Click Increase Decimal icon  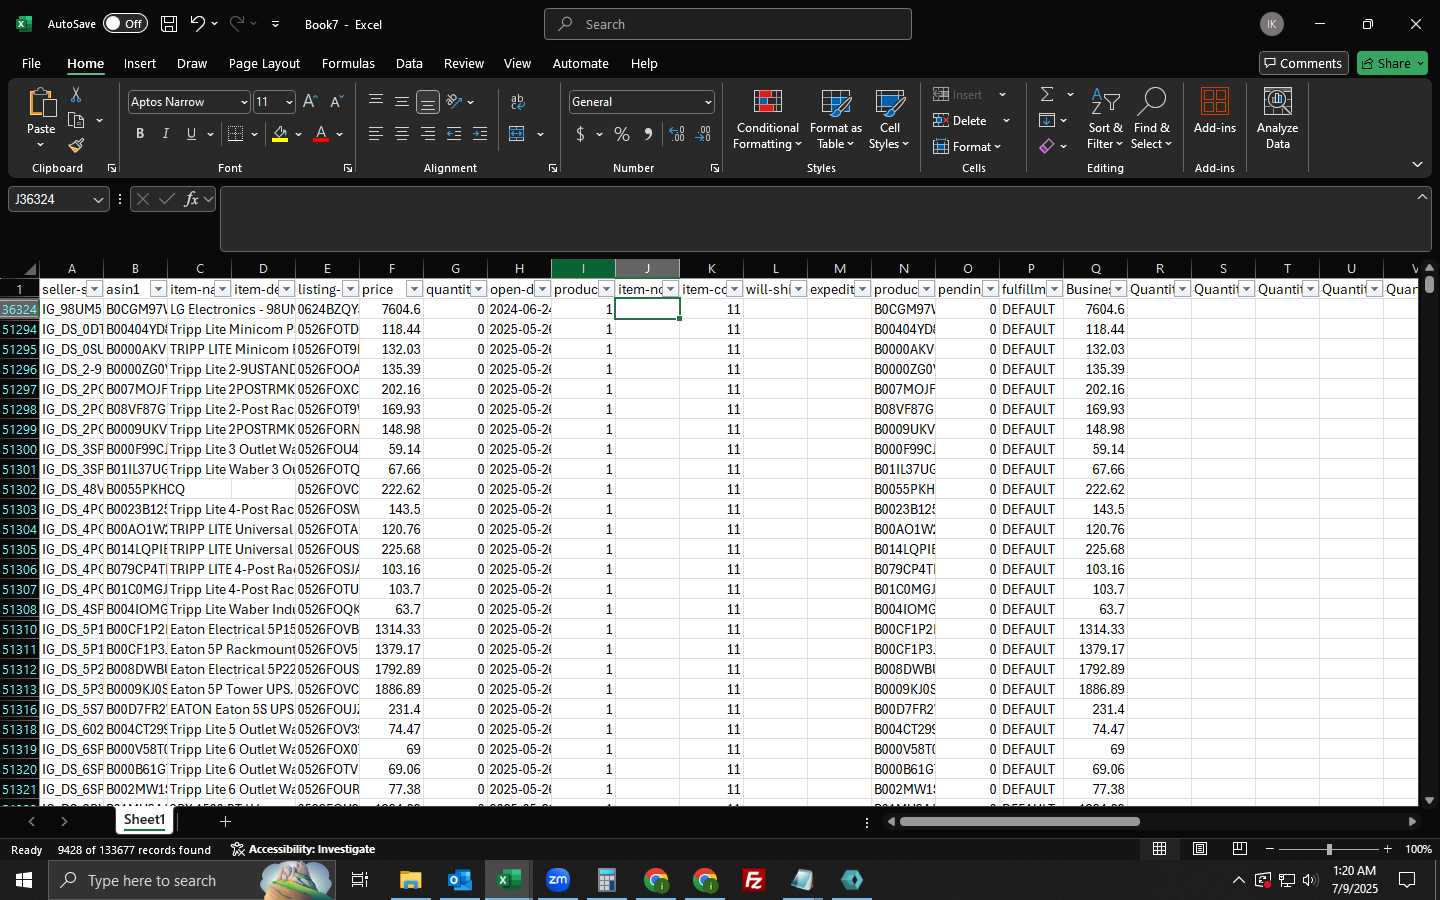(677, 134)
